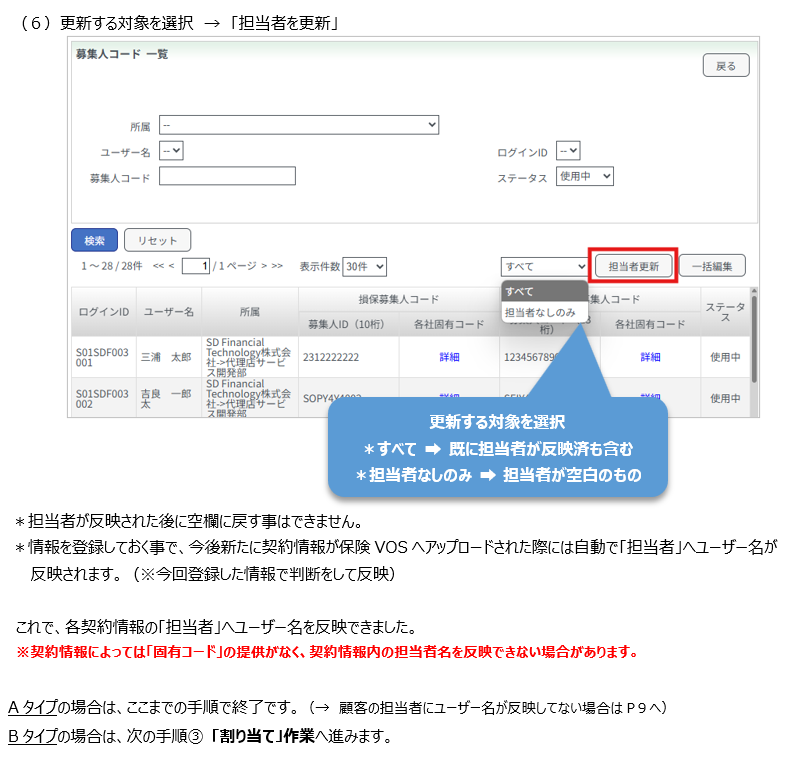Click the ユーザー名 column header
797x766 pixels.
coord(169,312)
